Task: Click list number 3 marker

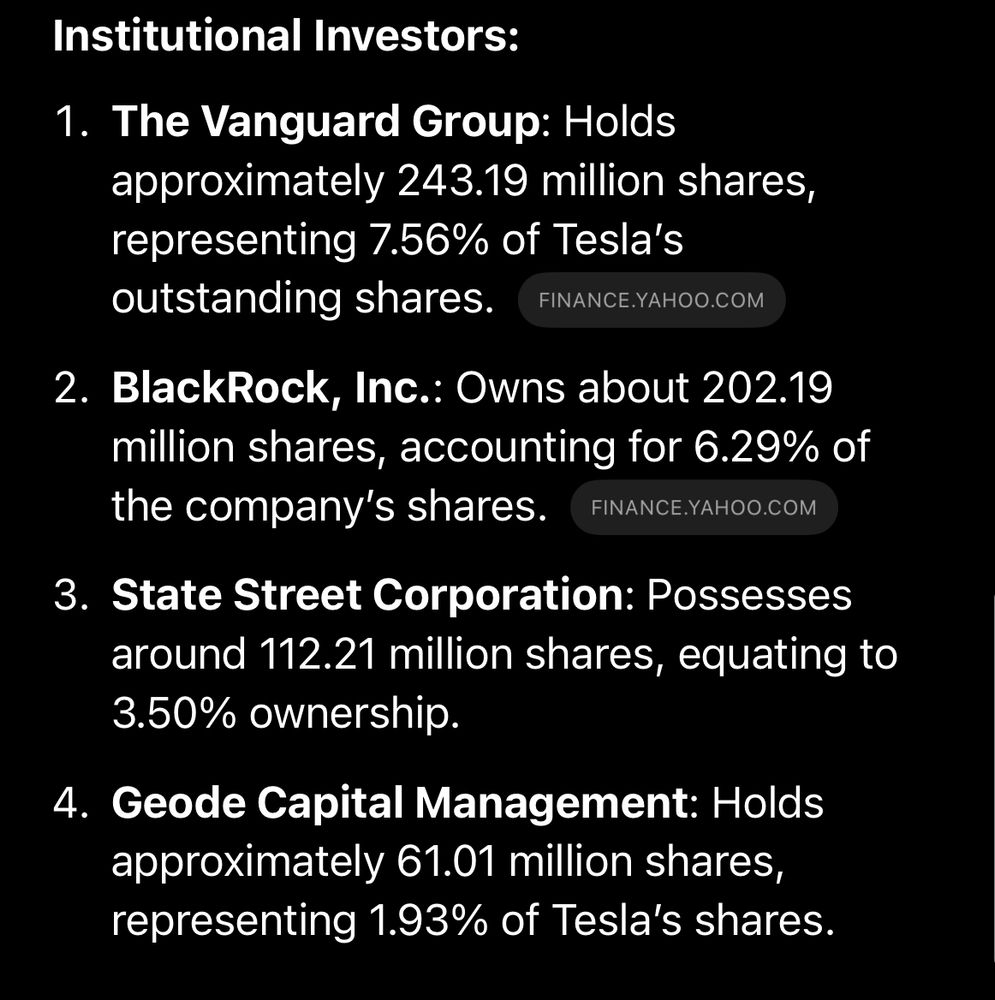Action: pyautogui.click(x=71, y=595)
